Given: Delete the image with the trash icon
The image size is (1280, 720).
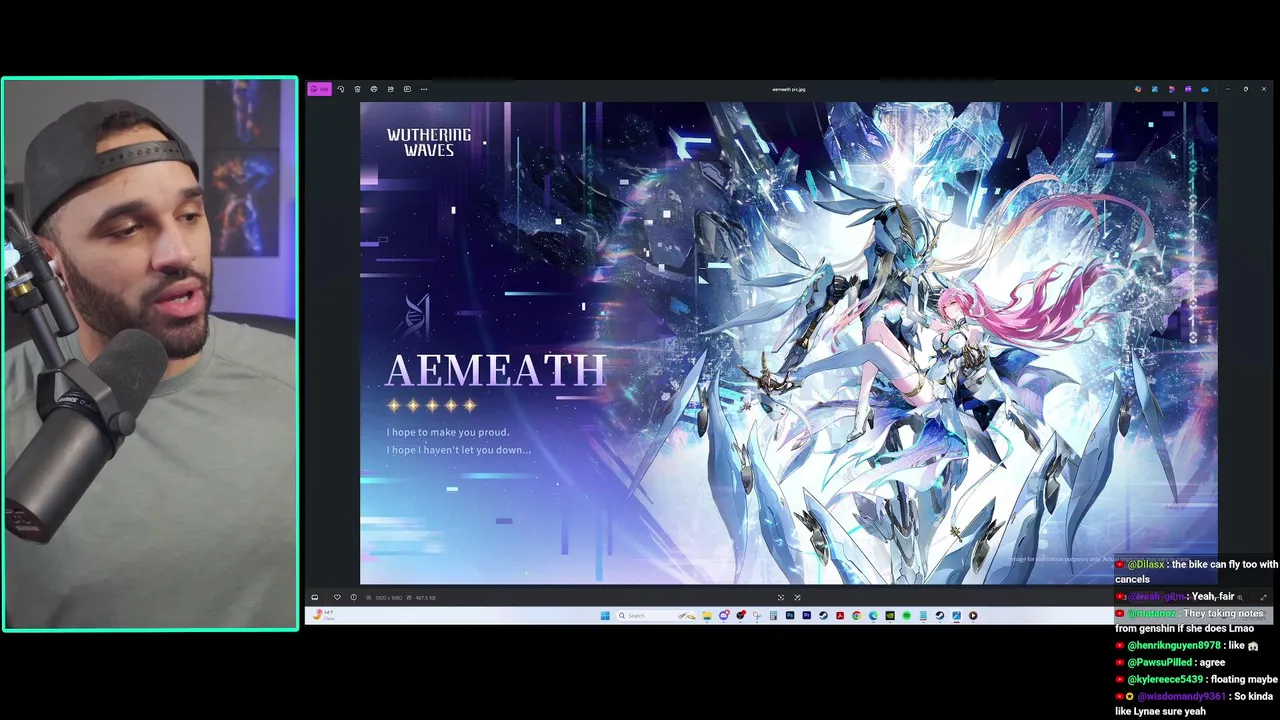Looking at the screenshot, I should point(357,89).
